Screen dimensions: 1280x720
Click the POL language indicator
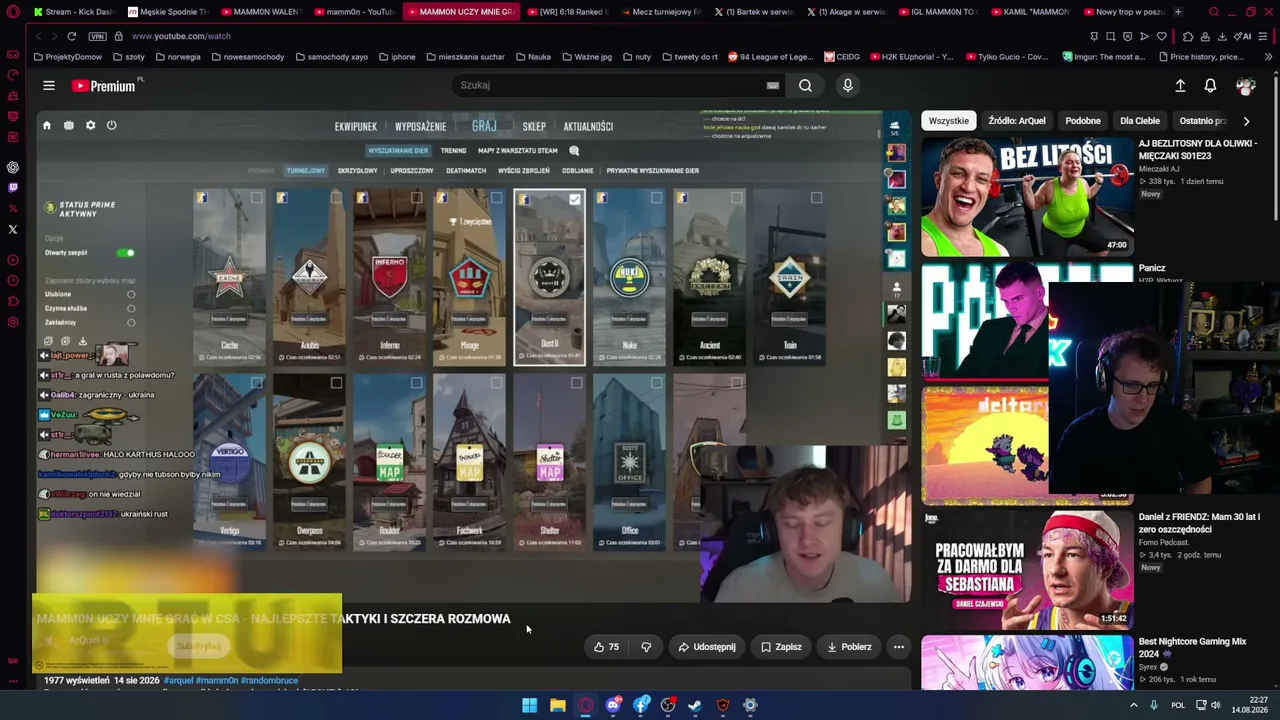pyautogui.click(x=1178, y=705)
